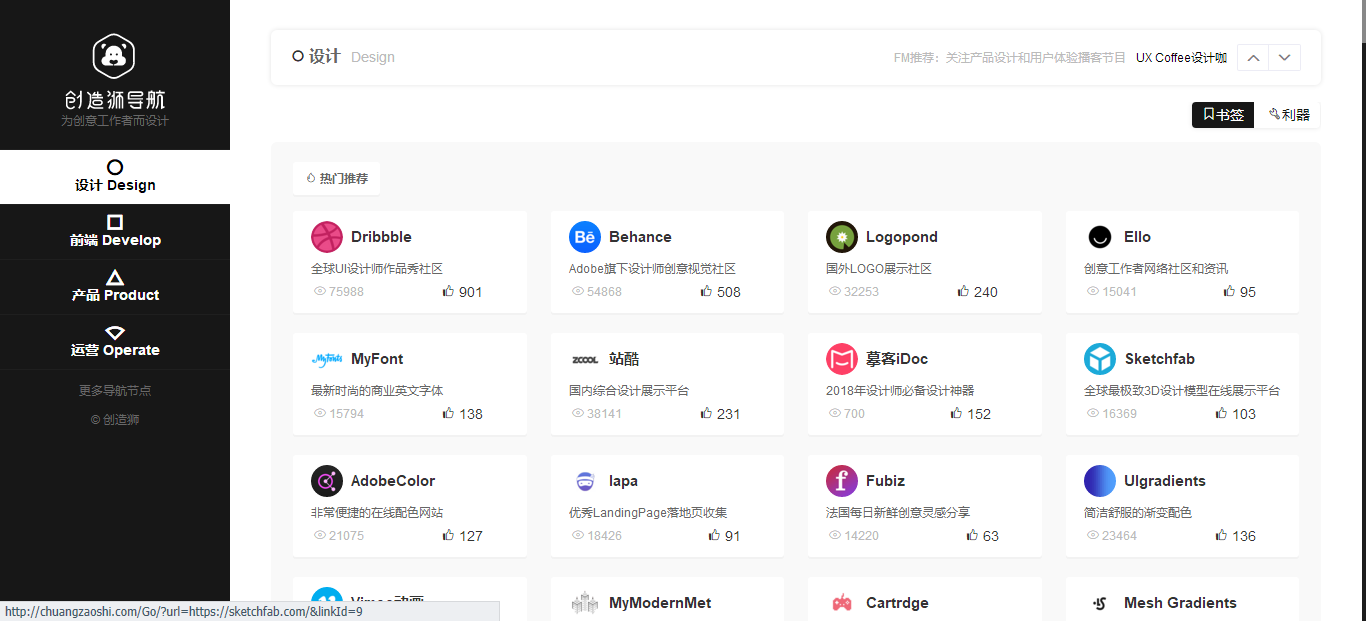Click the down chevron in header
The height and width of the screenshot is (621, 1366).
[x=1285, y=58]
